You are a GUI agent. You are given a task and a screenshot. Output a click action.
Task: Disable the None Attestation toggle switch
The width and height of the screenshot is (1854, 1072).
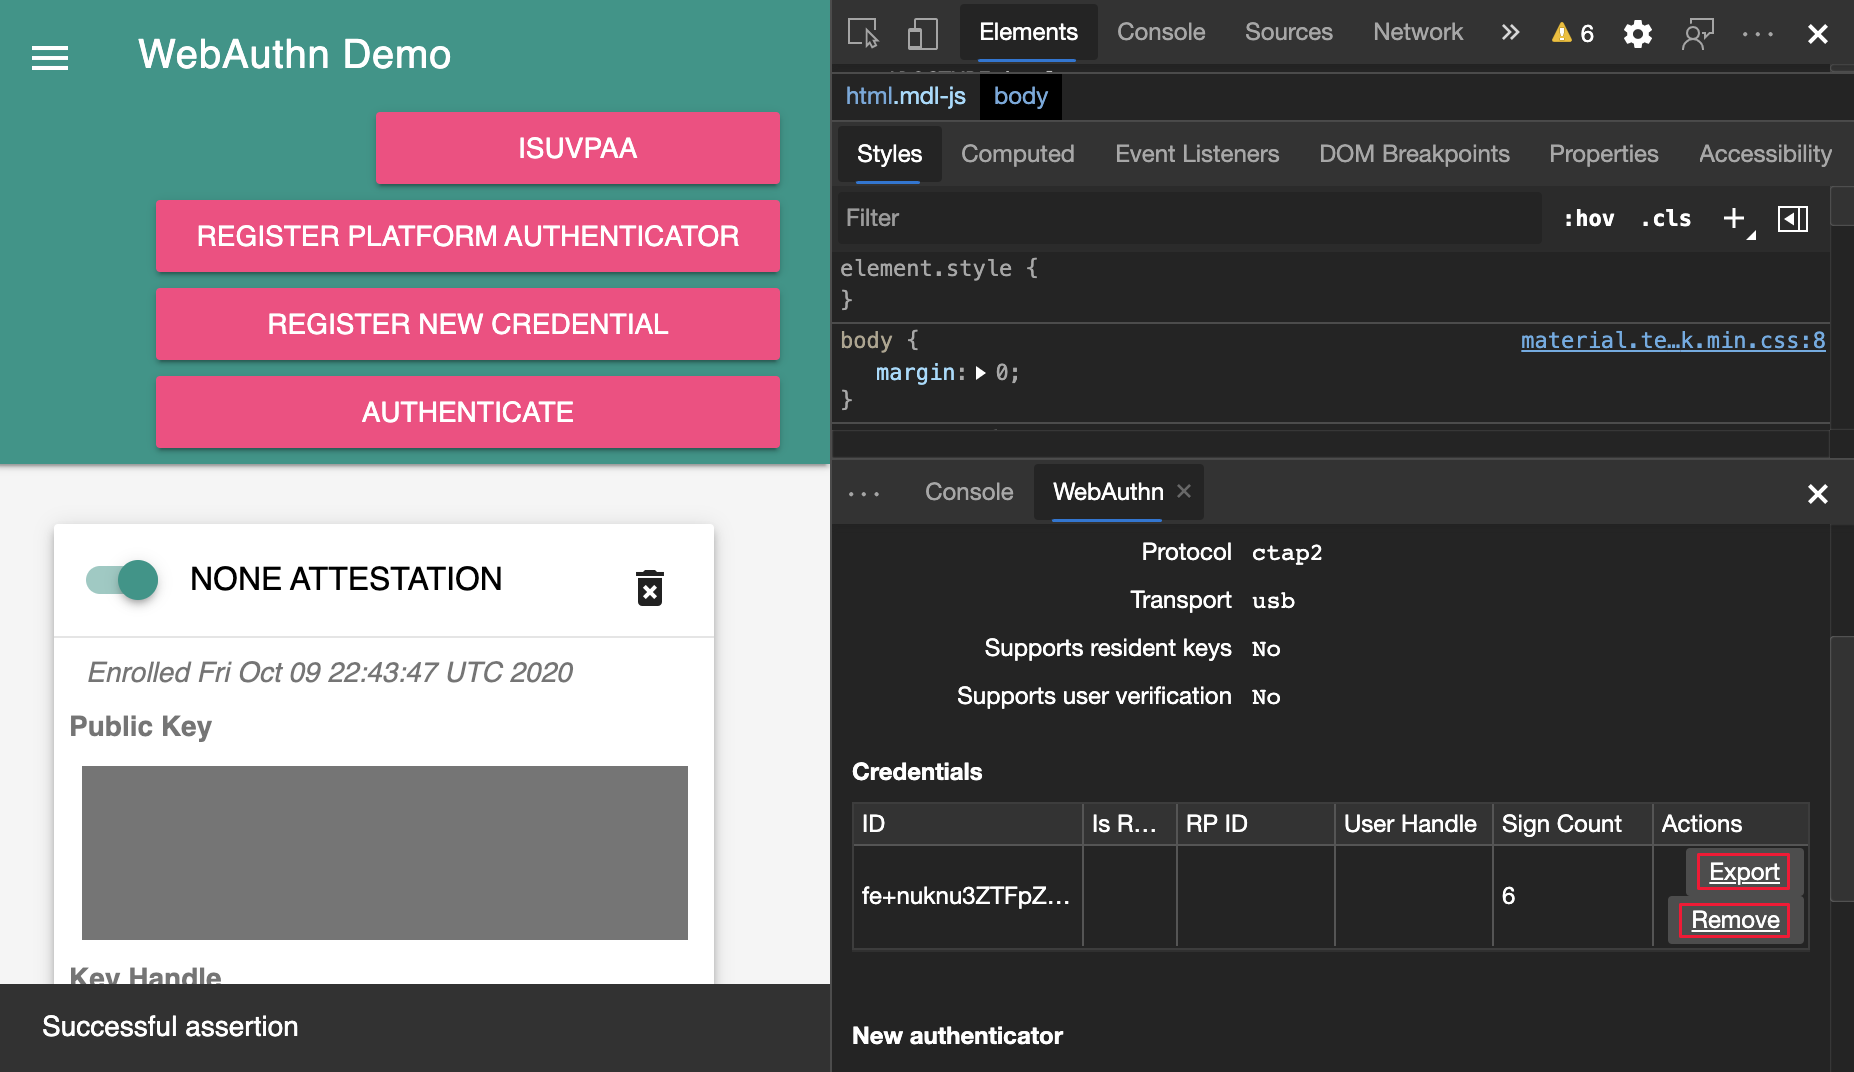click(121, 579)
